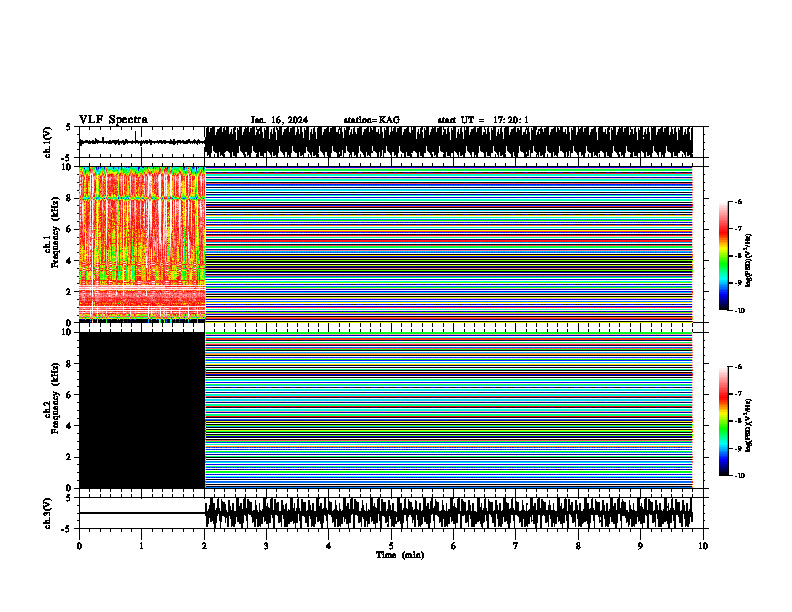Click the time axis tick label 6
This screenshot has height=612, width=792.
[x=453, y=546]
